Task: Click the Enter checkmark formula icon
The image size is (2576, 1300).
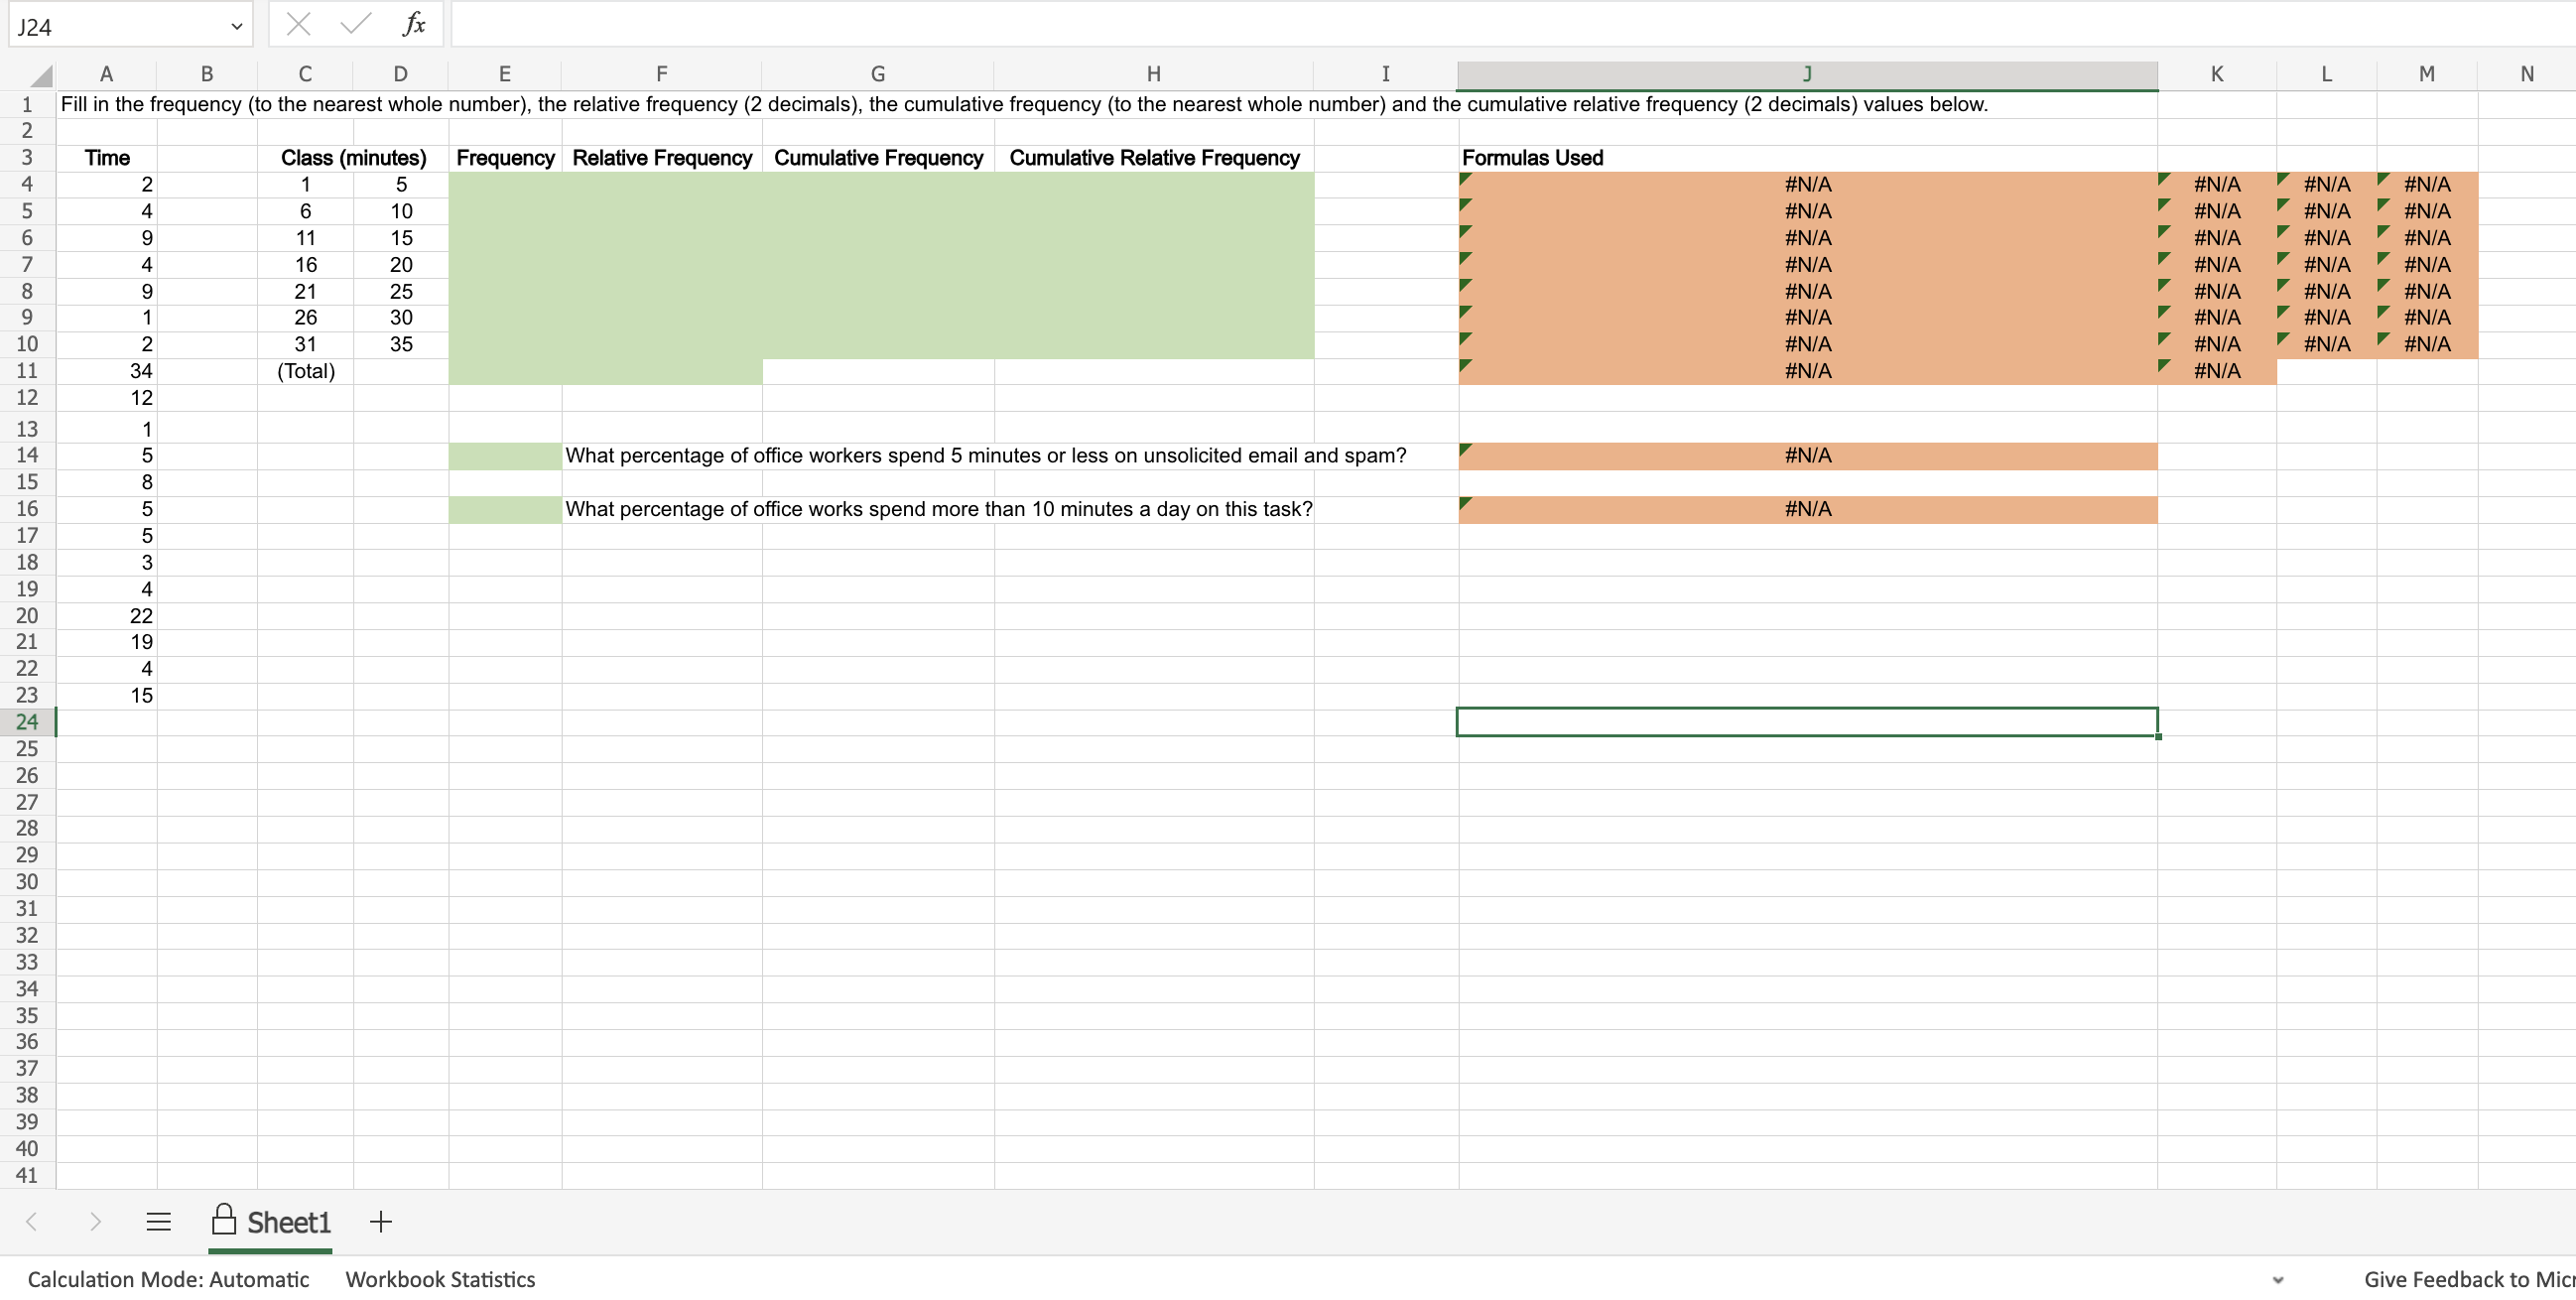Action: (355, 25)
